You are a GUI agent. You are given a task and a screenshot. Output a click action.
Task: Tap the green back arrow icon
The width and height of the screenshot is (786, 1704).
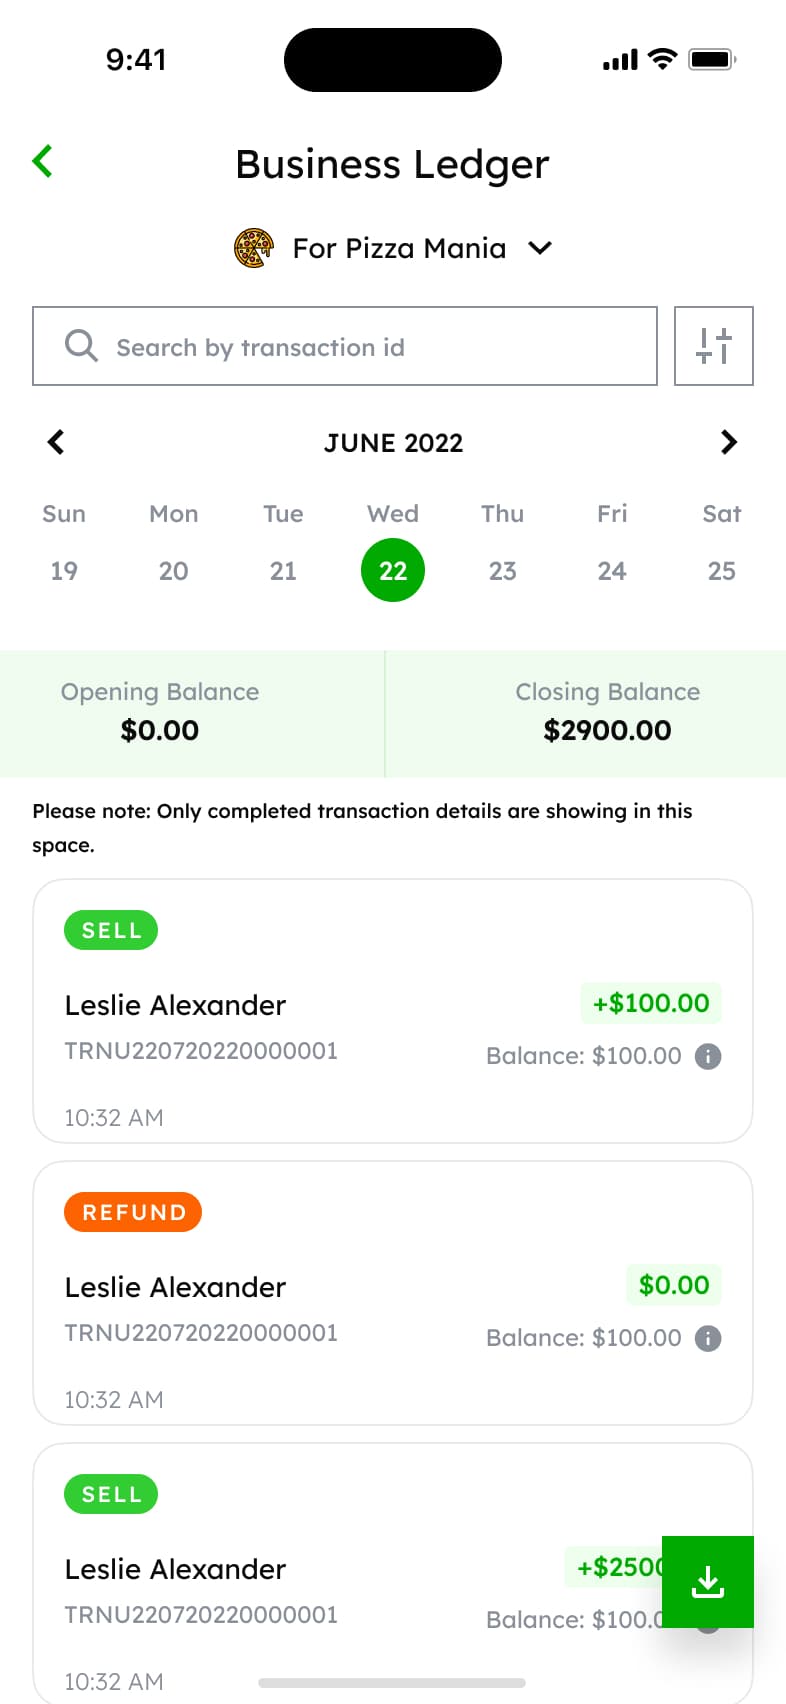pyautogui.click(x=42, y=161)
